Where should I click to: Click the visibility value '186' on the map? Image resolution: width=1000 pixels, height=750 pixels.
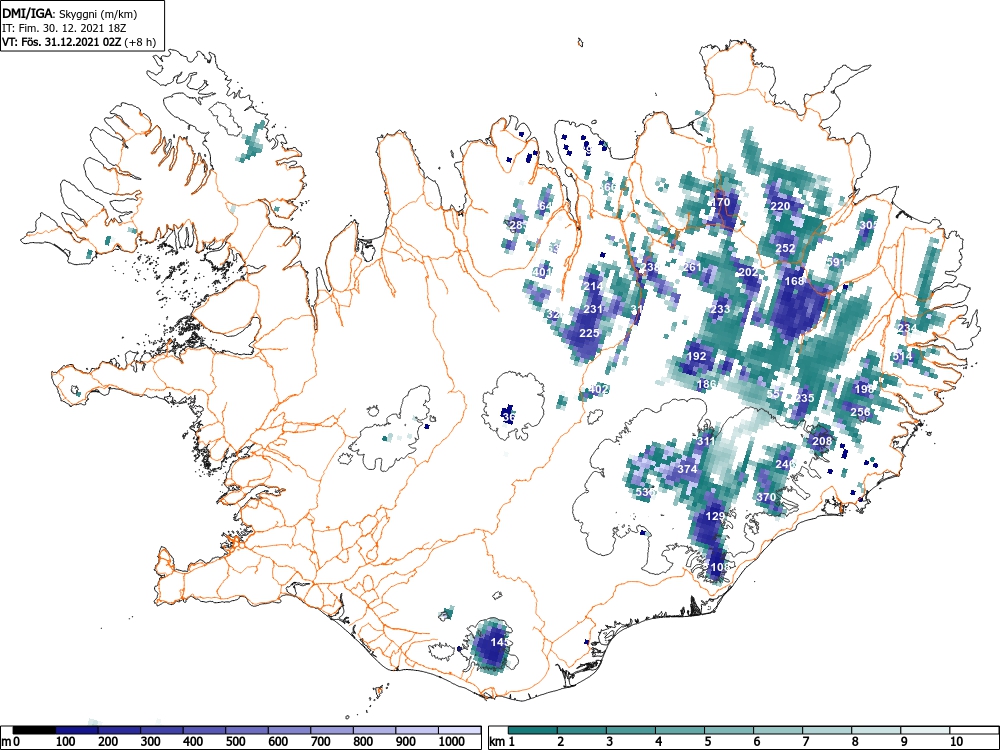click(x=706, y=384)
